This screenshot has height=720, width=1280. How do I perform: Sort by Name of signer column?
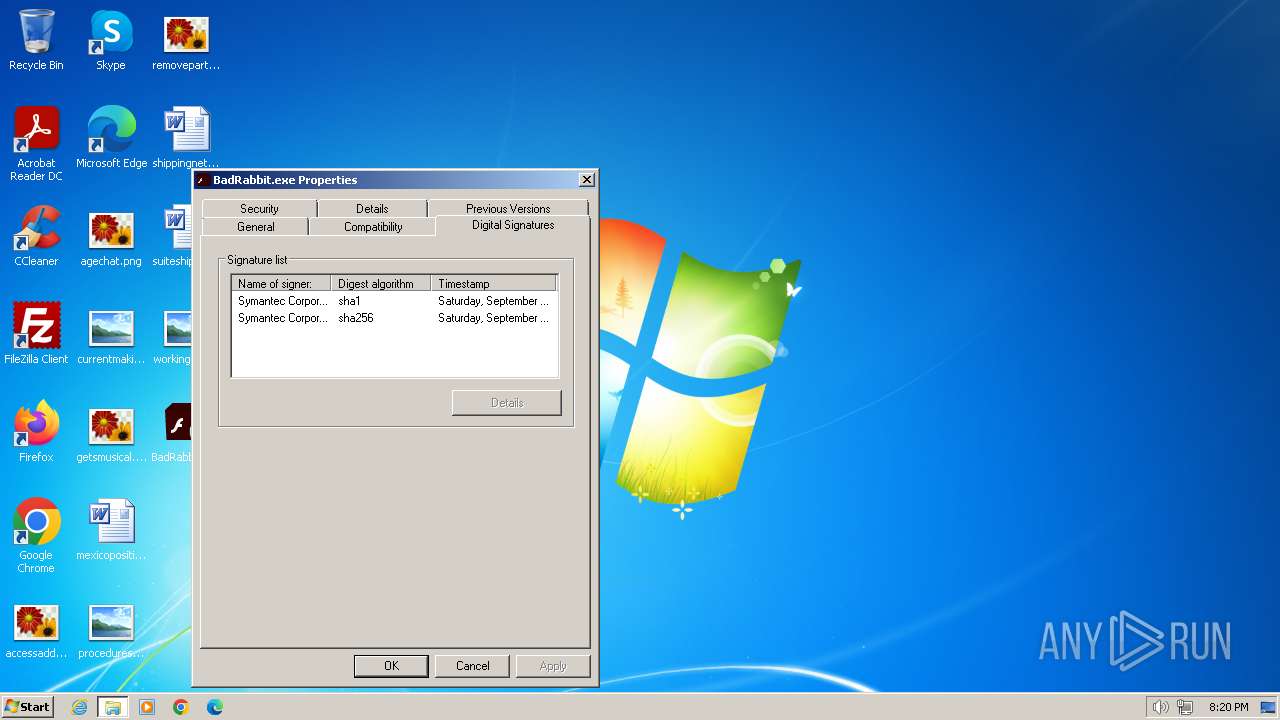click(x=281, y=283)
